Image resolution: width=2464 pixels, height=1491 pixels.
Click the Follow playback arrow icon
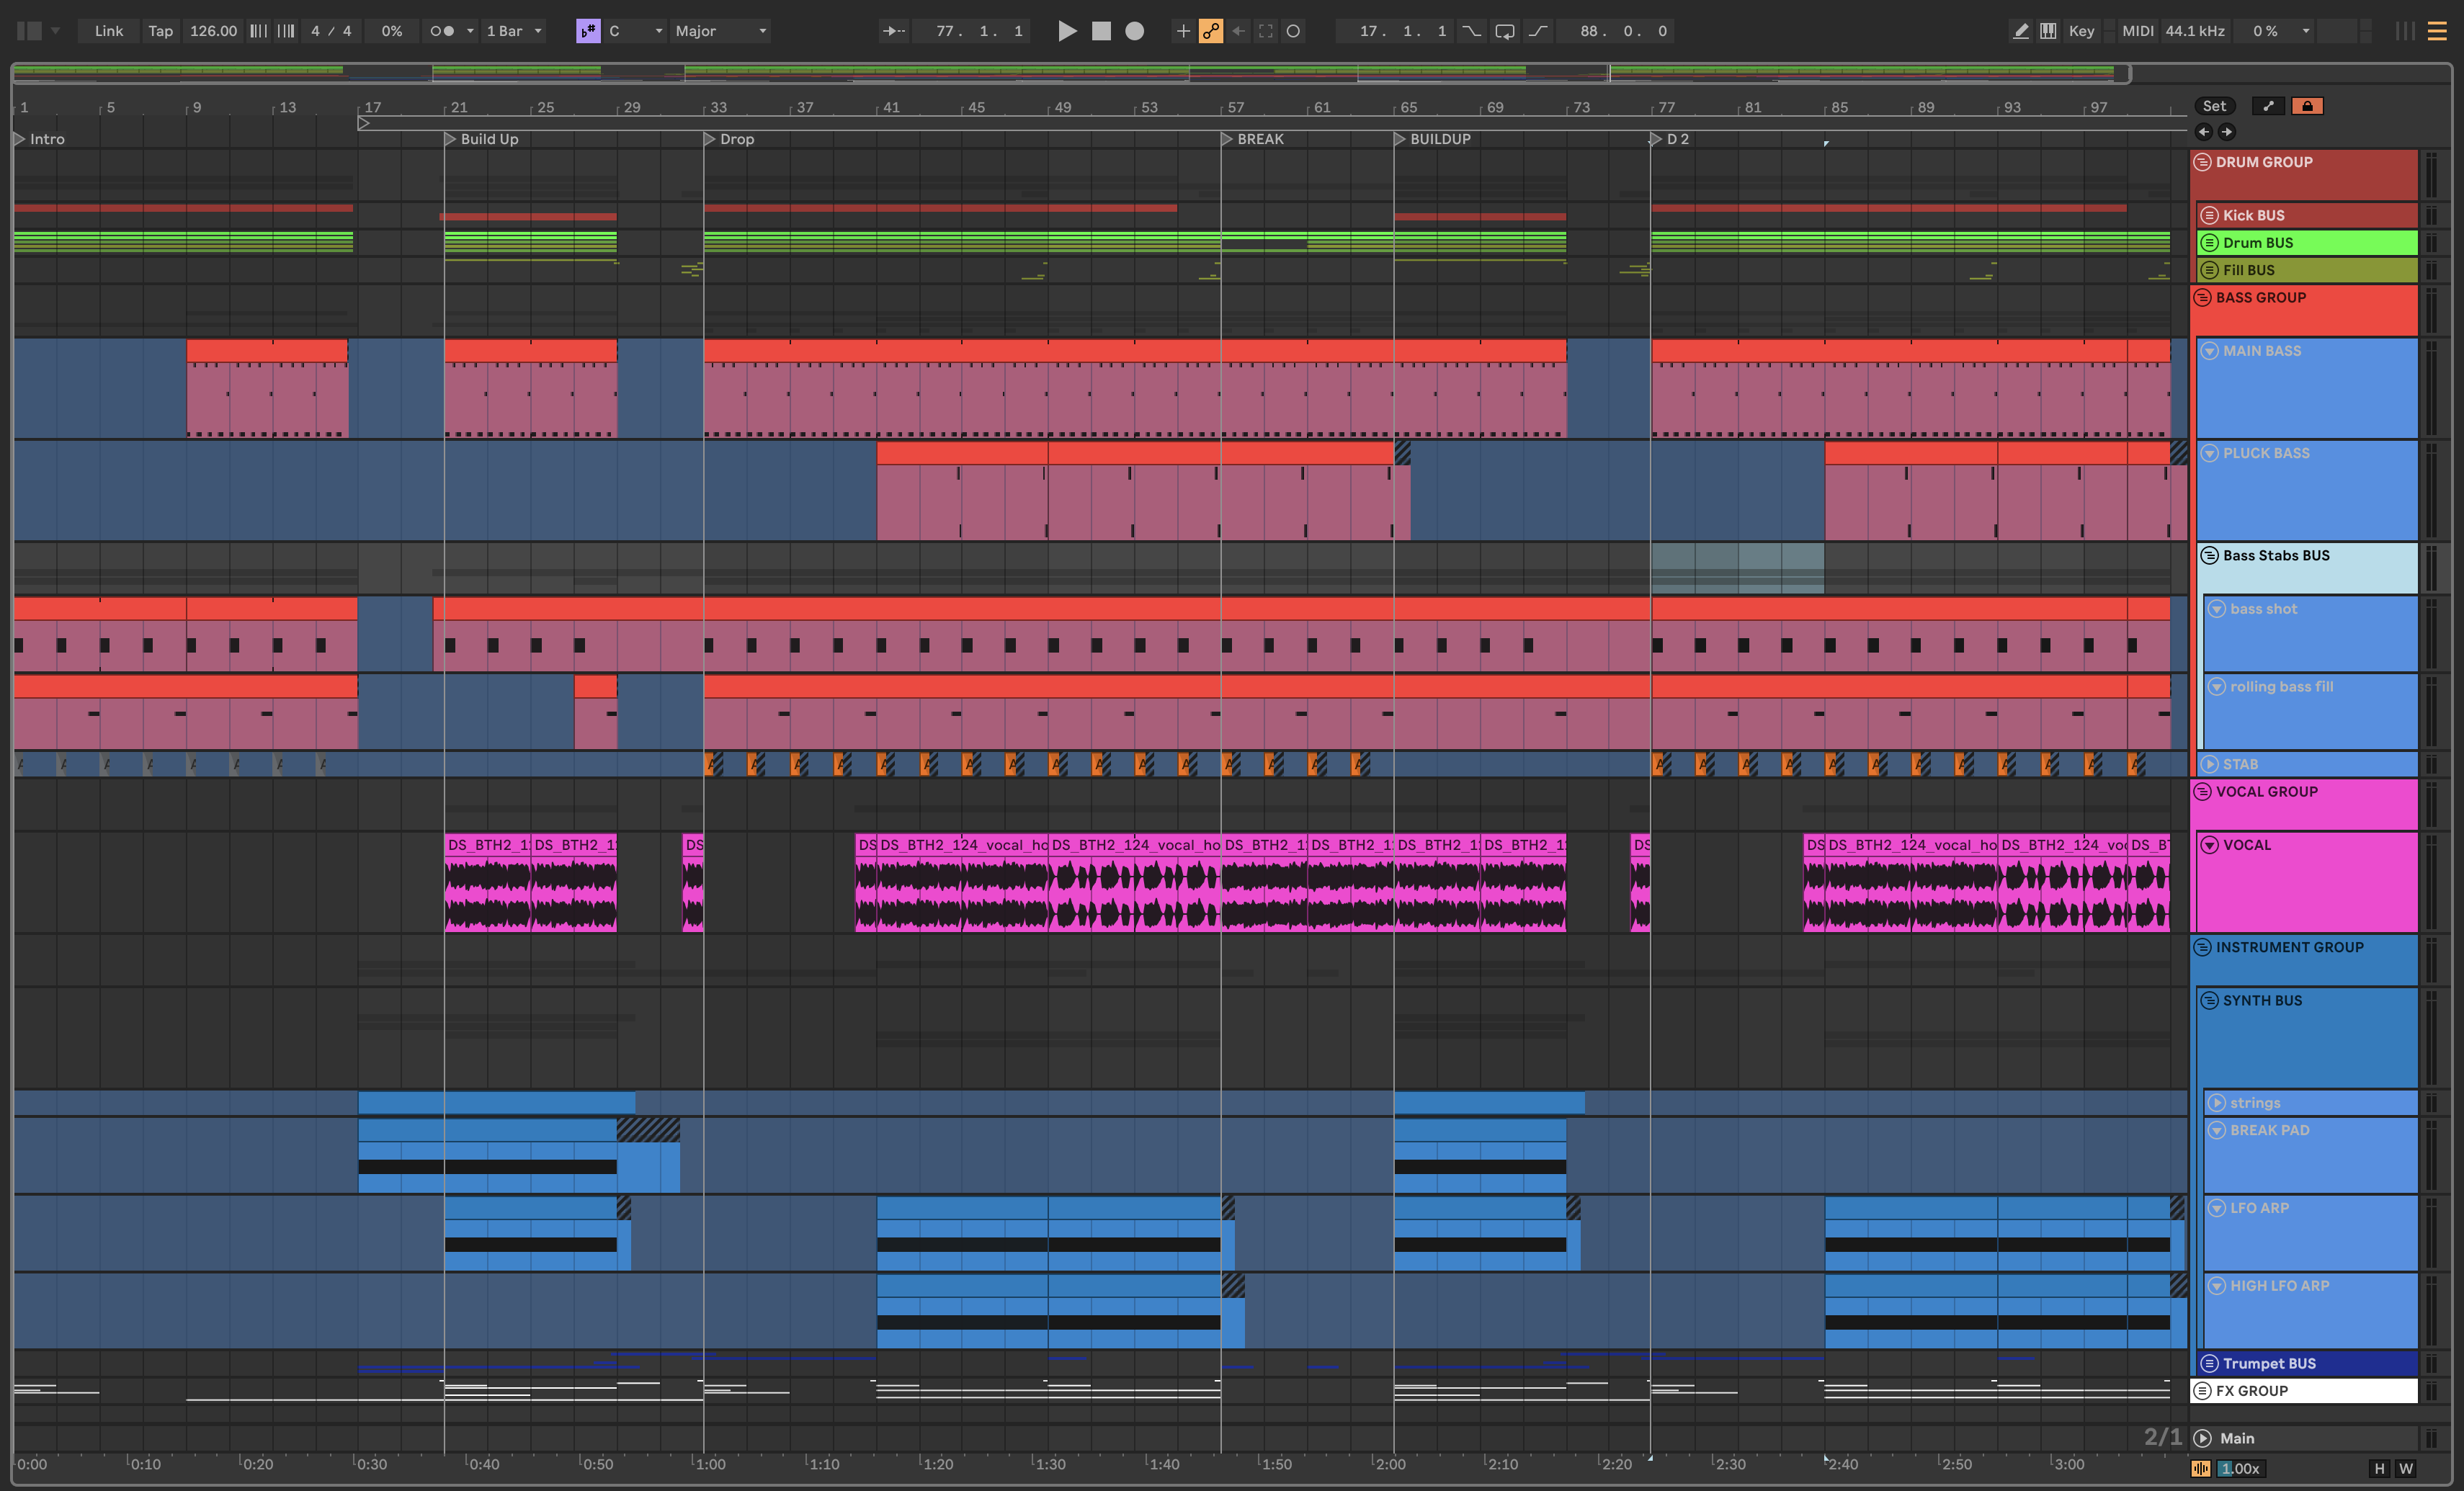point(893,31)
